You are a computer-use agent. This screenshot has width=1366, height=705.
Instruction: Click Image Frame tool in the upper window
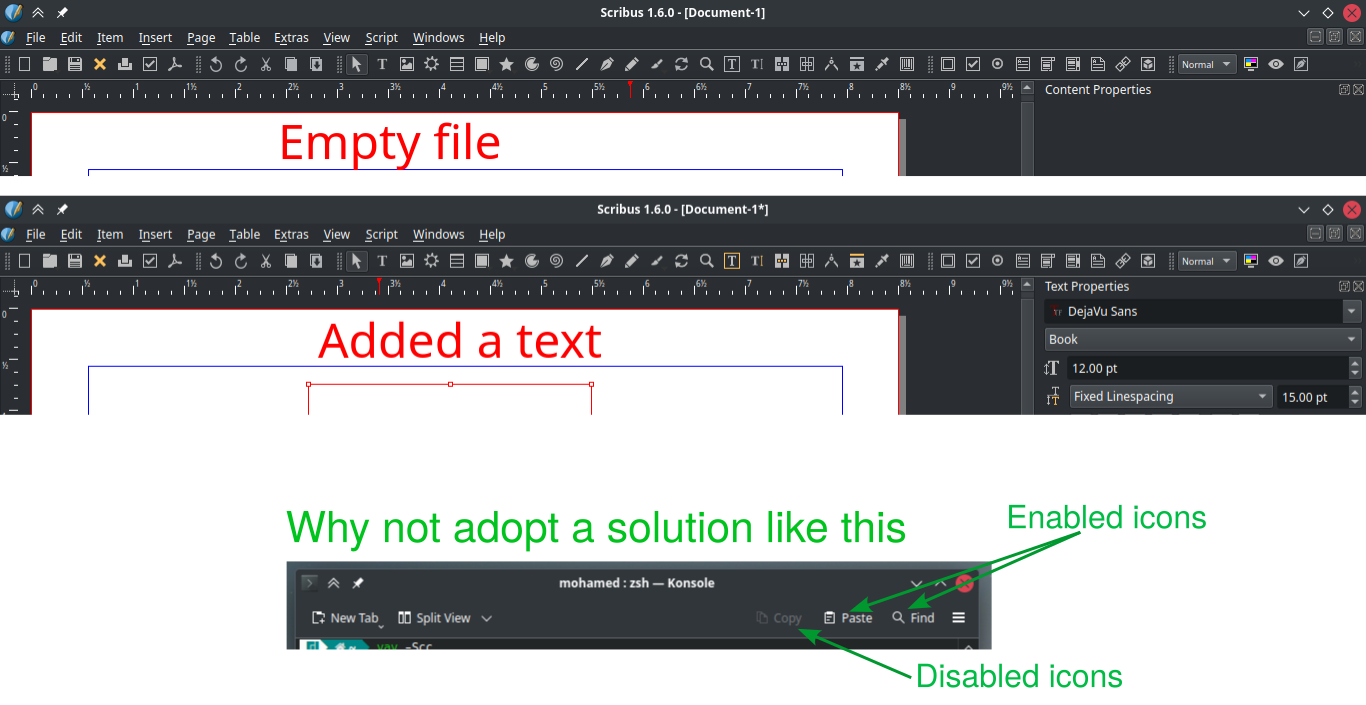[407, 64]
